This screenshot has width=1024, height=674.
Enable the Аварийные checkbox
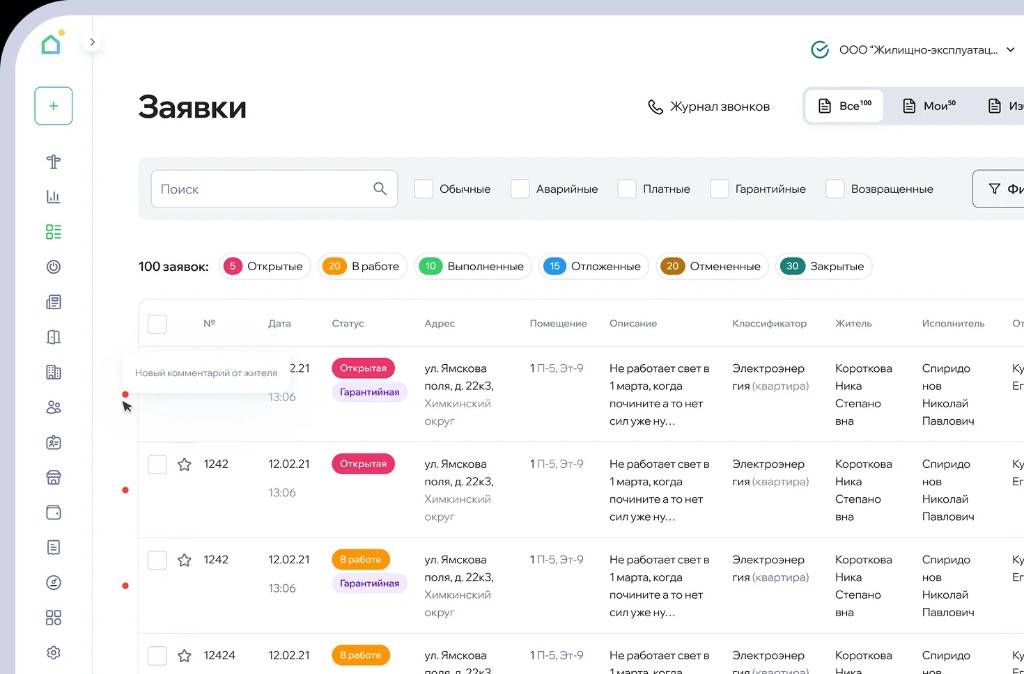[520, 188]
